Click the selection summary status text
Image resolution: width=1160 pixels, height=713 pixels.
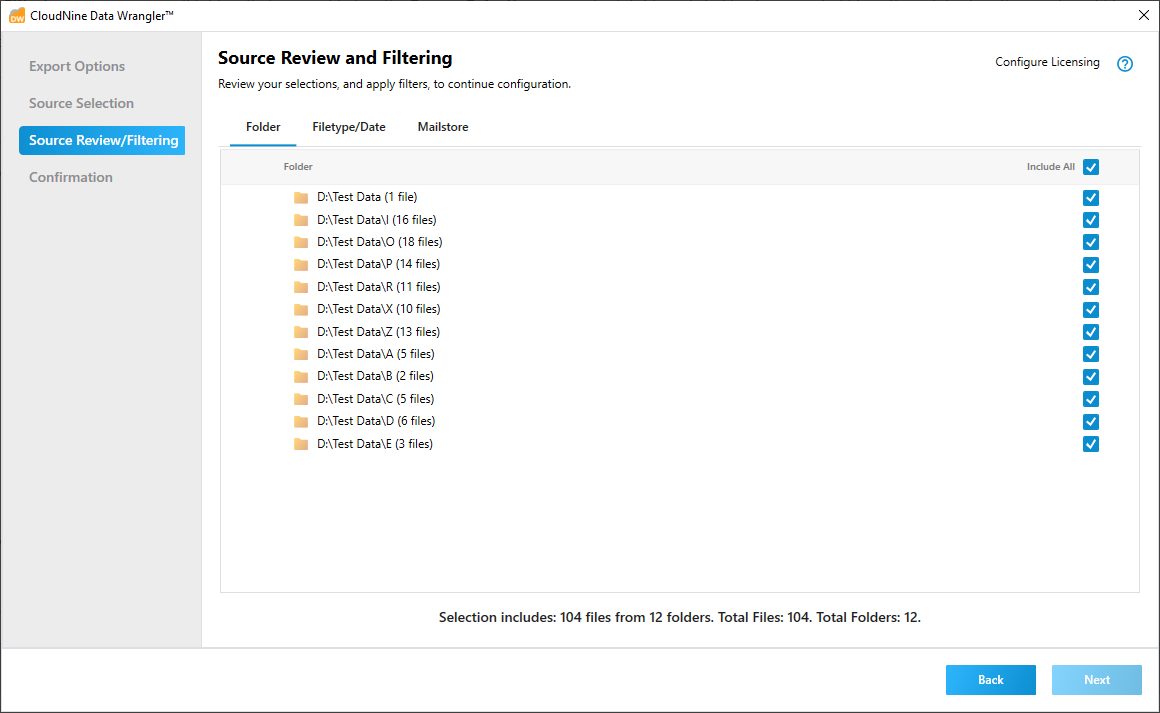[679, 618]
